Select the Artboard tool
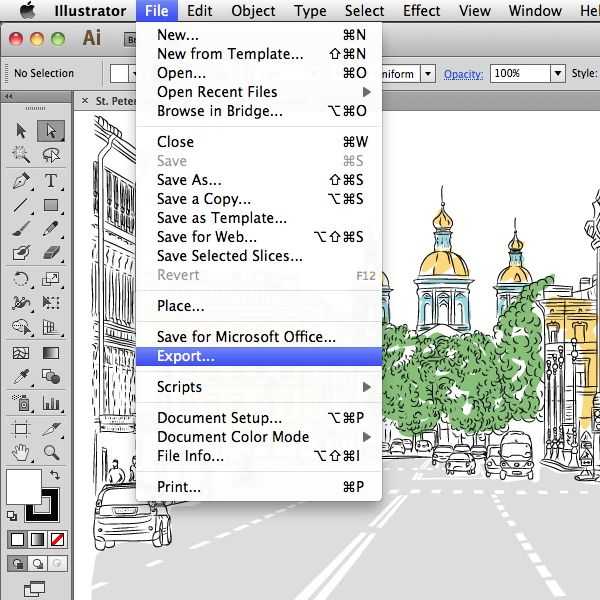The width and height of the screenshot is (600, 600). tap(21, 429)
